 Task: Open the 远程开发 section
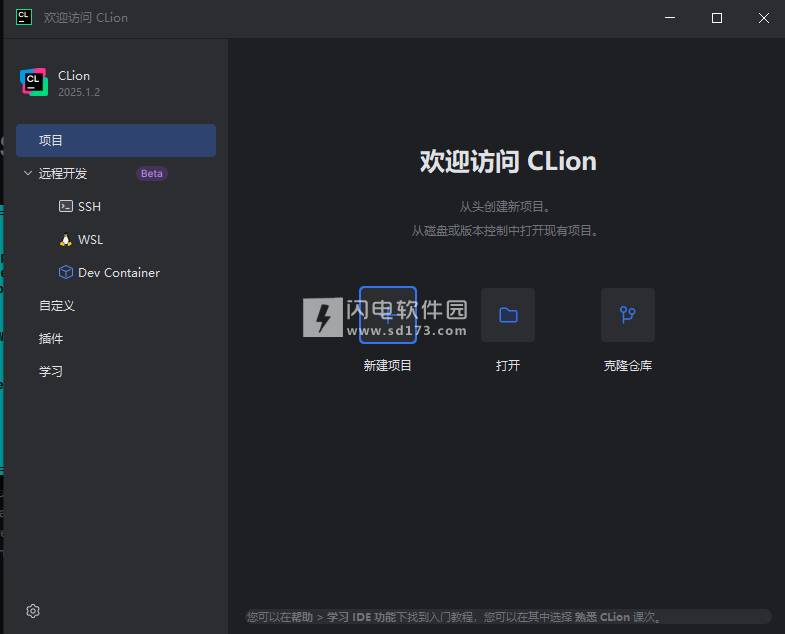coord(63,173)
